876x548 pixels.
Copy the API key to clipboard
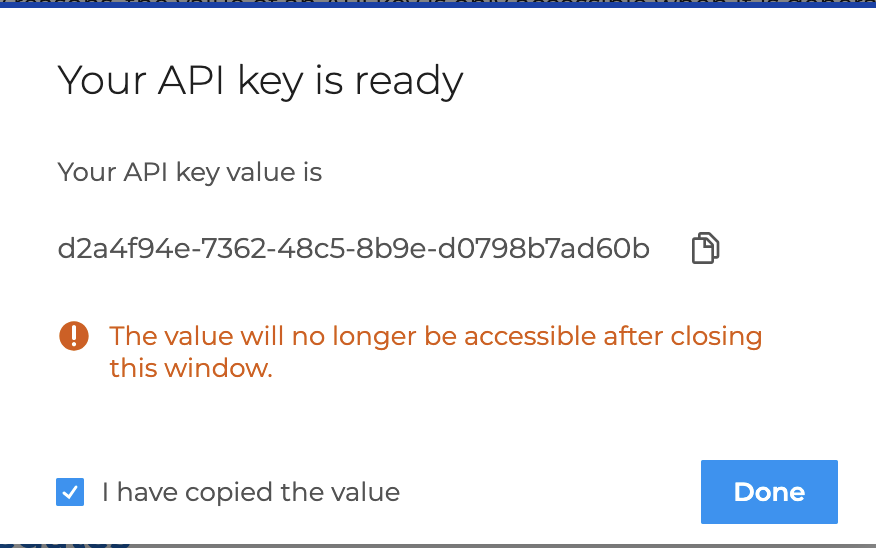[x=706, y=248]
